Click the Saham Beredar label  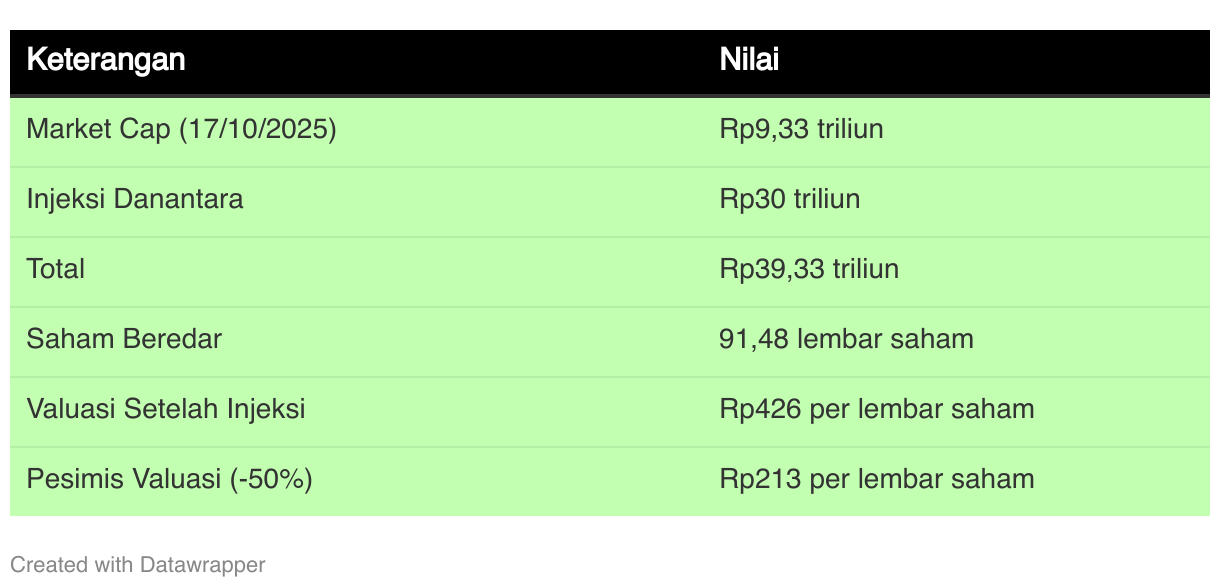[x=124, y=339]
